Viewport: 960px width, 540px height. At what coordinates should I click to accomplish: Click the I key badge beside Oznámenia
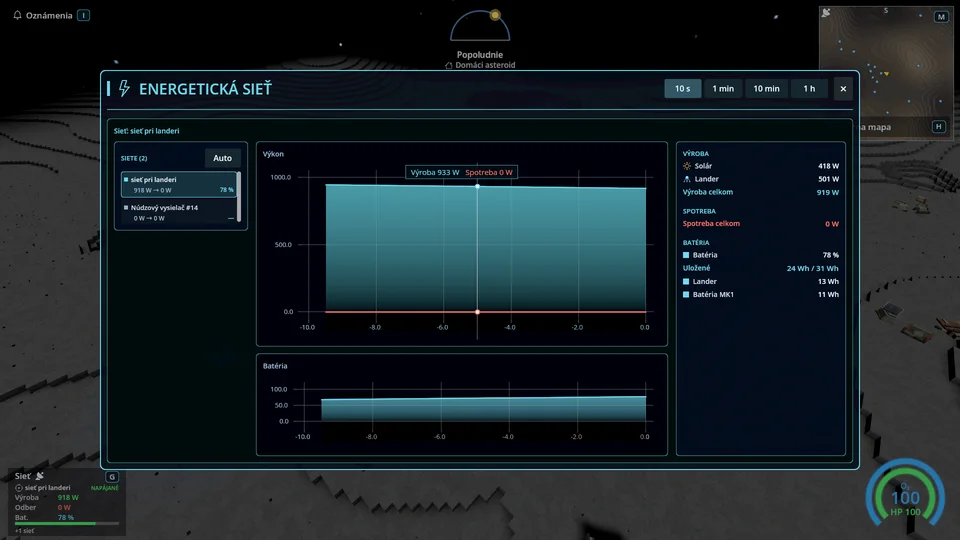tap(84, 15)
